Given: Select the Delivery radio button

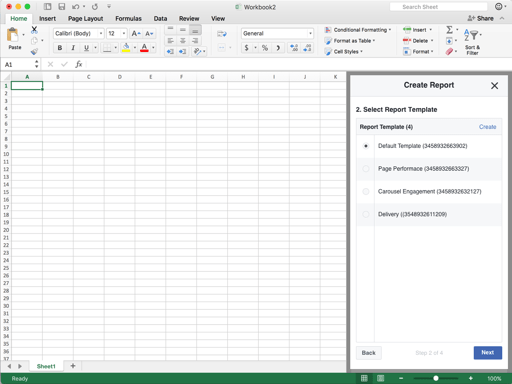Looking at the screenshot, I should point(366,214).
